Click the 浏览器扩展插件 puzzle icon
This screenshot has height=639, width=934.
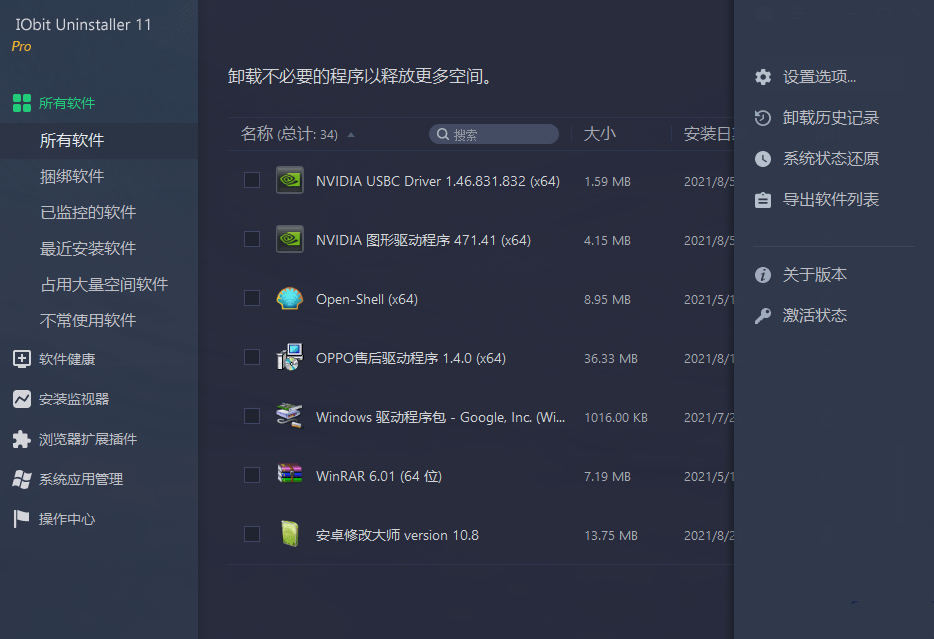pyautogui.click(x=22, y=439)
